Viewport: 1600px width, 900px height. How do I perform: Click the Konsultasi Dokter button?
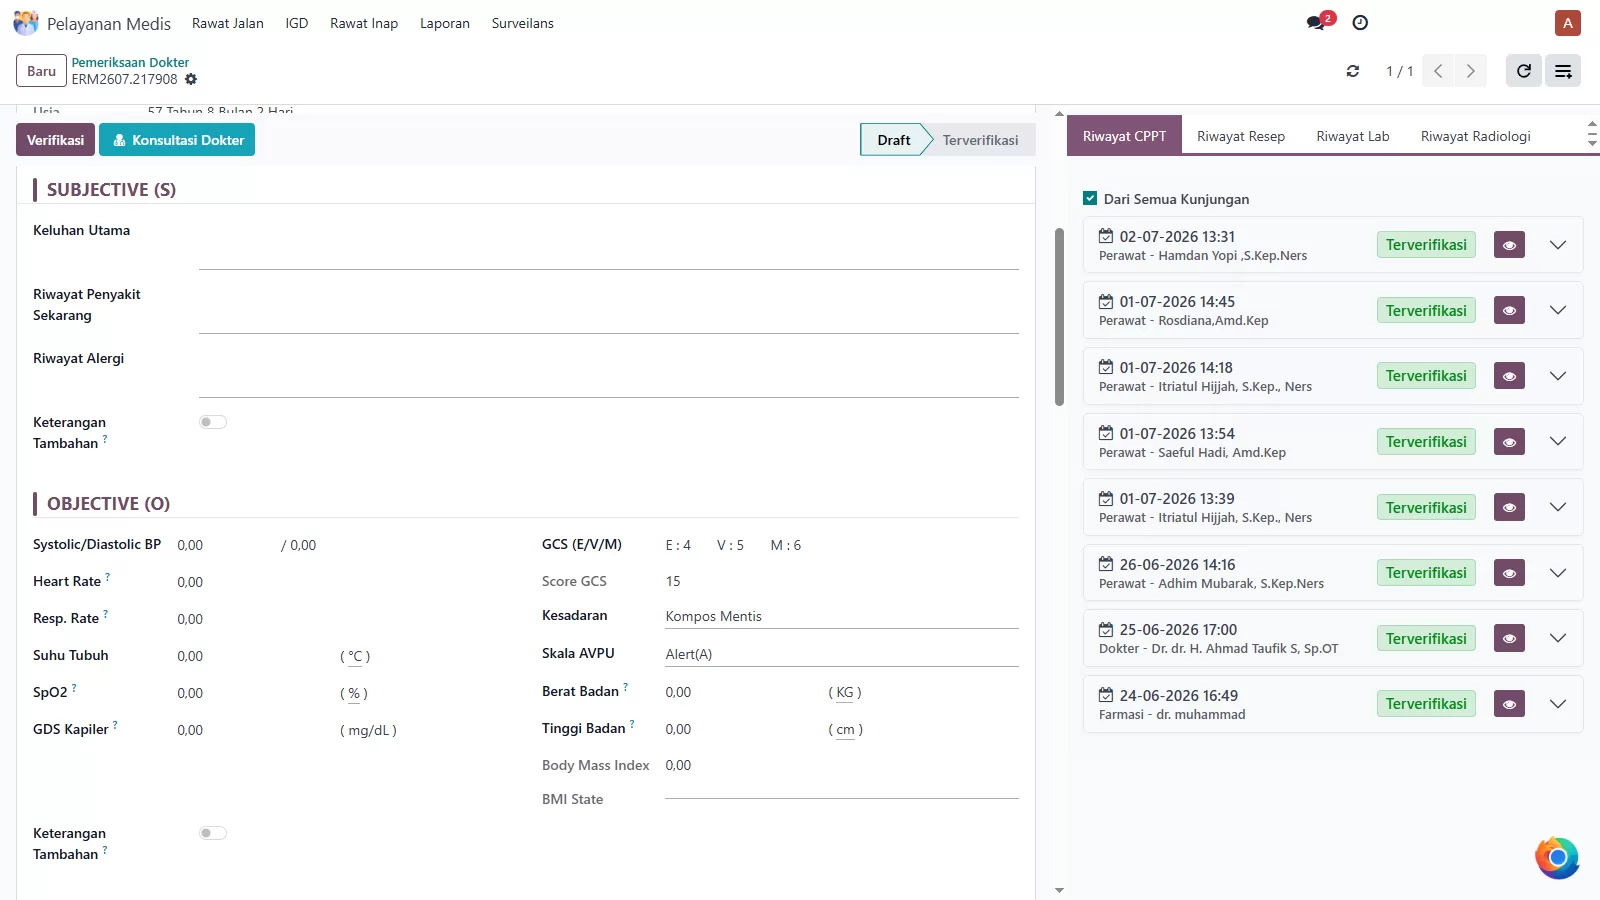(x=177, y=140)
